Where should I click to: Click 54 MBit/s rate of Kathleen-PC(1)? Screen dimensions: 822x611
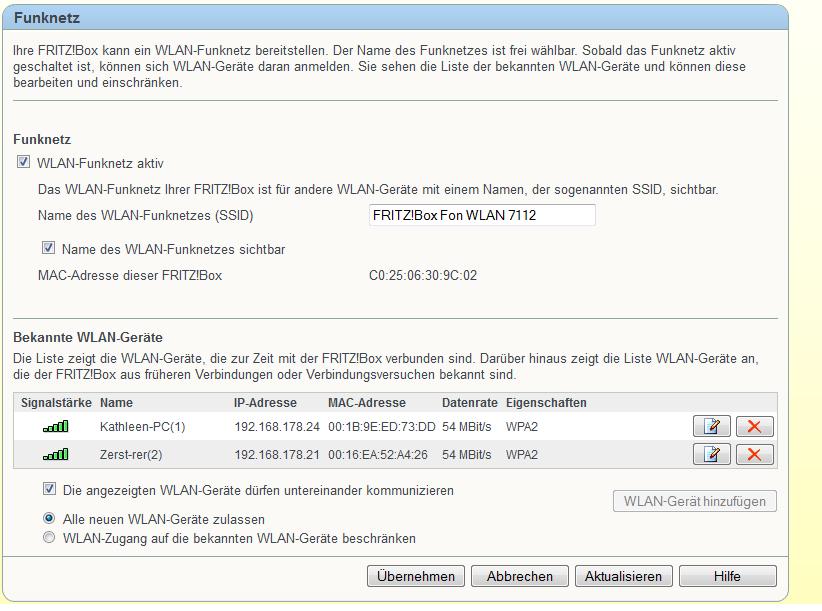click(x=467, y=427)
